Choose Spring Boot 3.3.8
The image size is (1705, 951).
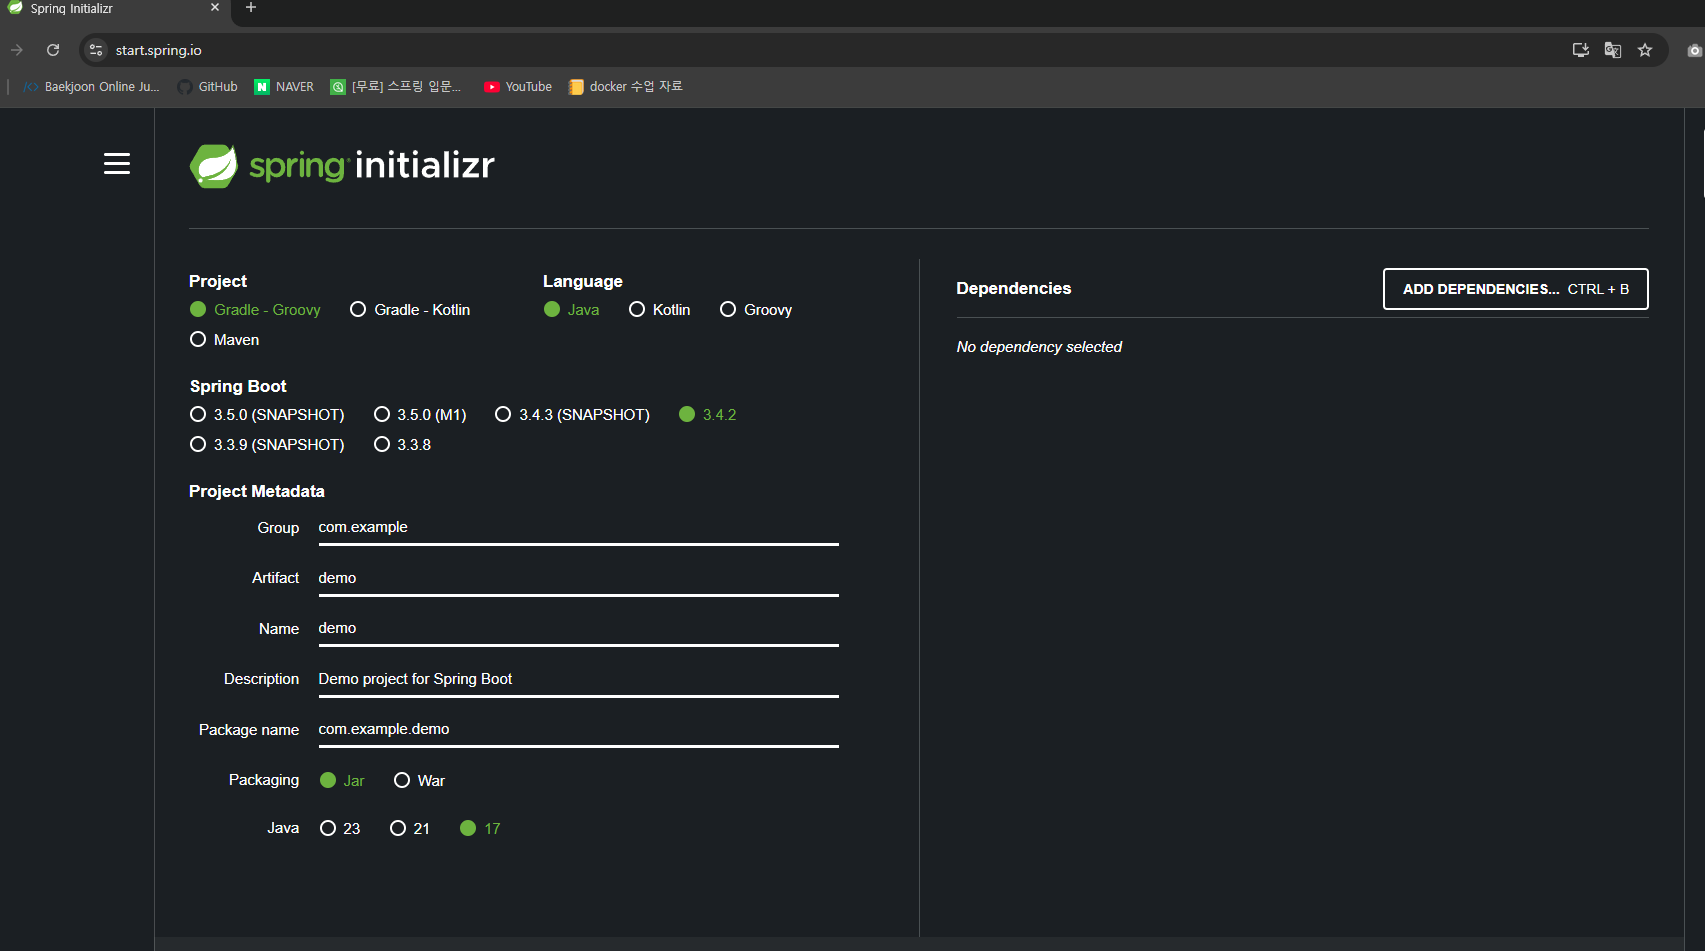pos(403,445)
